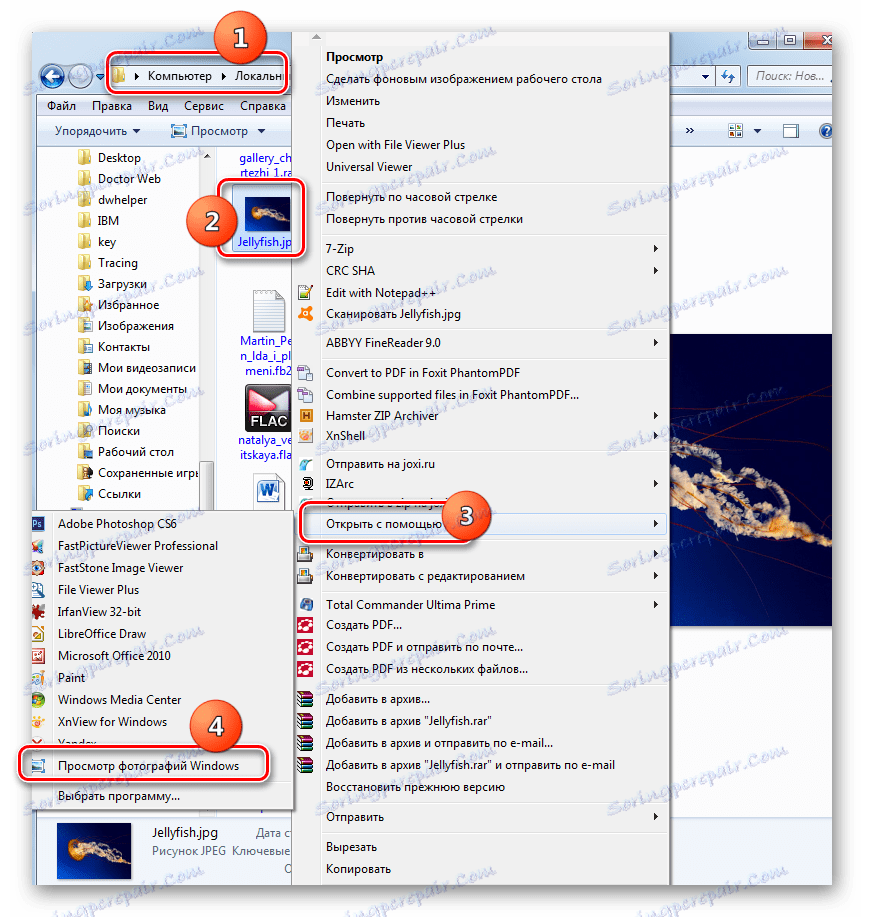The height and width of the screenshot is (917, 891).
Task: Click the Windows Media Center icon
Action: coord(38,699)
